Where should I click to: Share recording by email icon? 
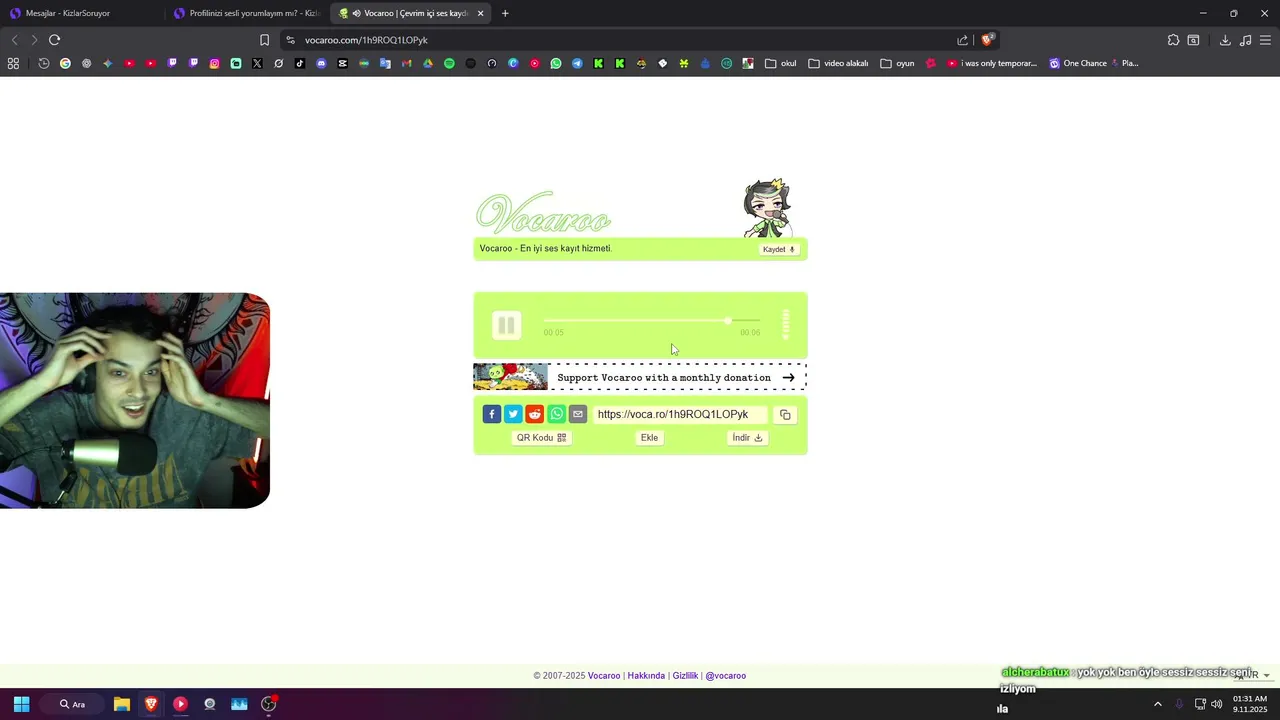[x=578, y=414]
